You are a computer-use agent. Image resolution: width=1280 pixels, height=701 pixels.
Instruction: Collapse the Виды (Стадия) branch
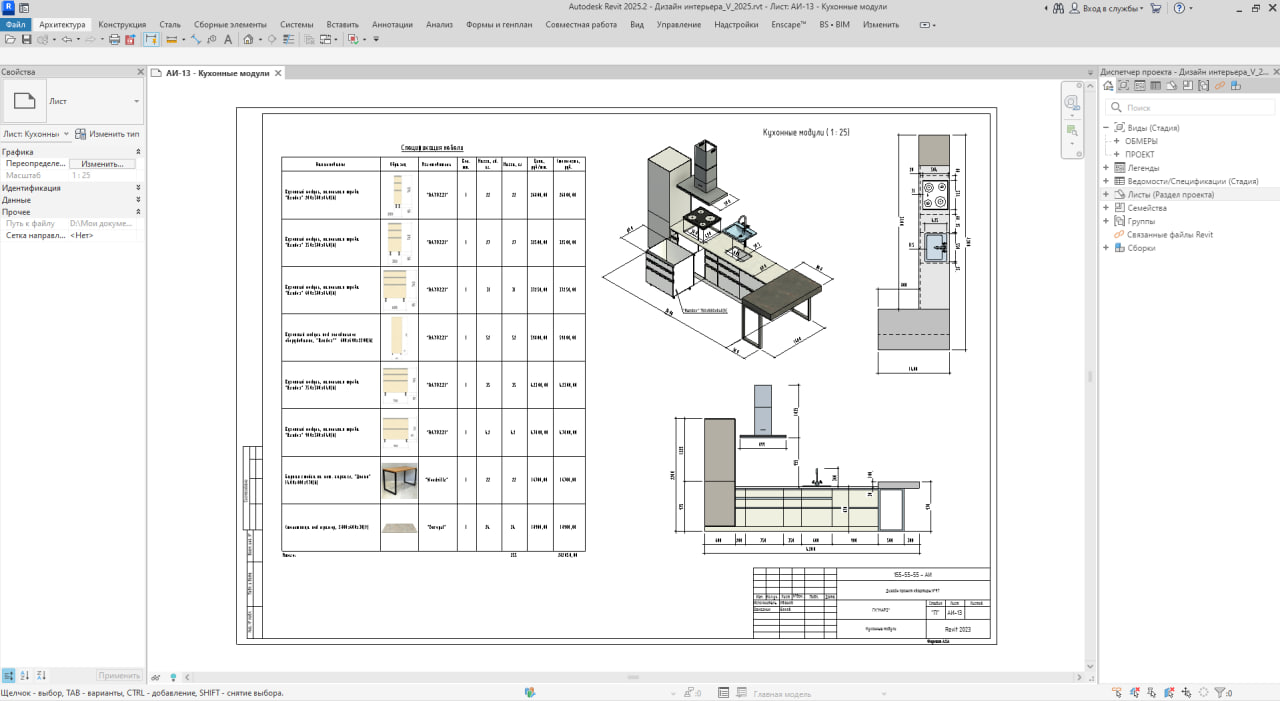1104,127
